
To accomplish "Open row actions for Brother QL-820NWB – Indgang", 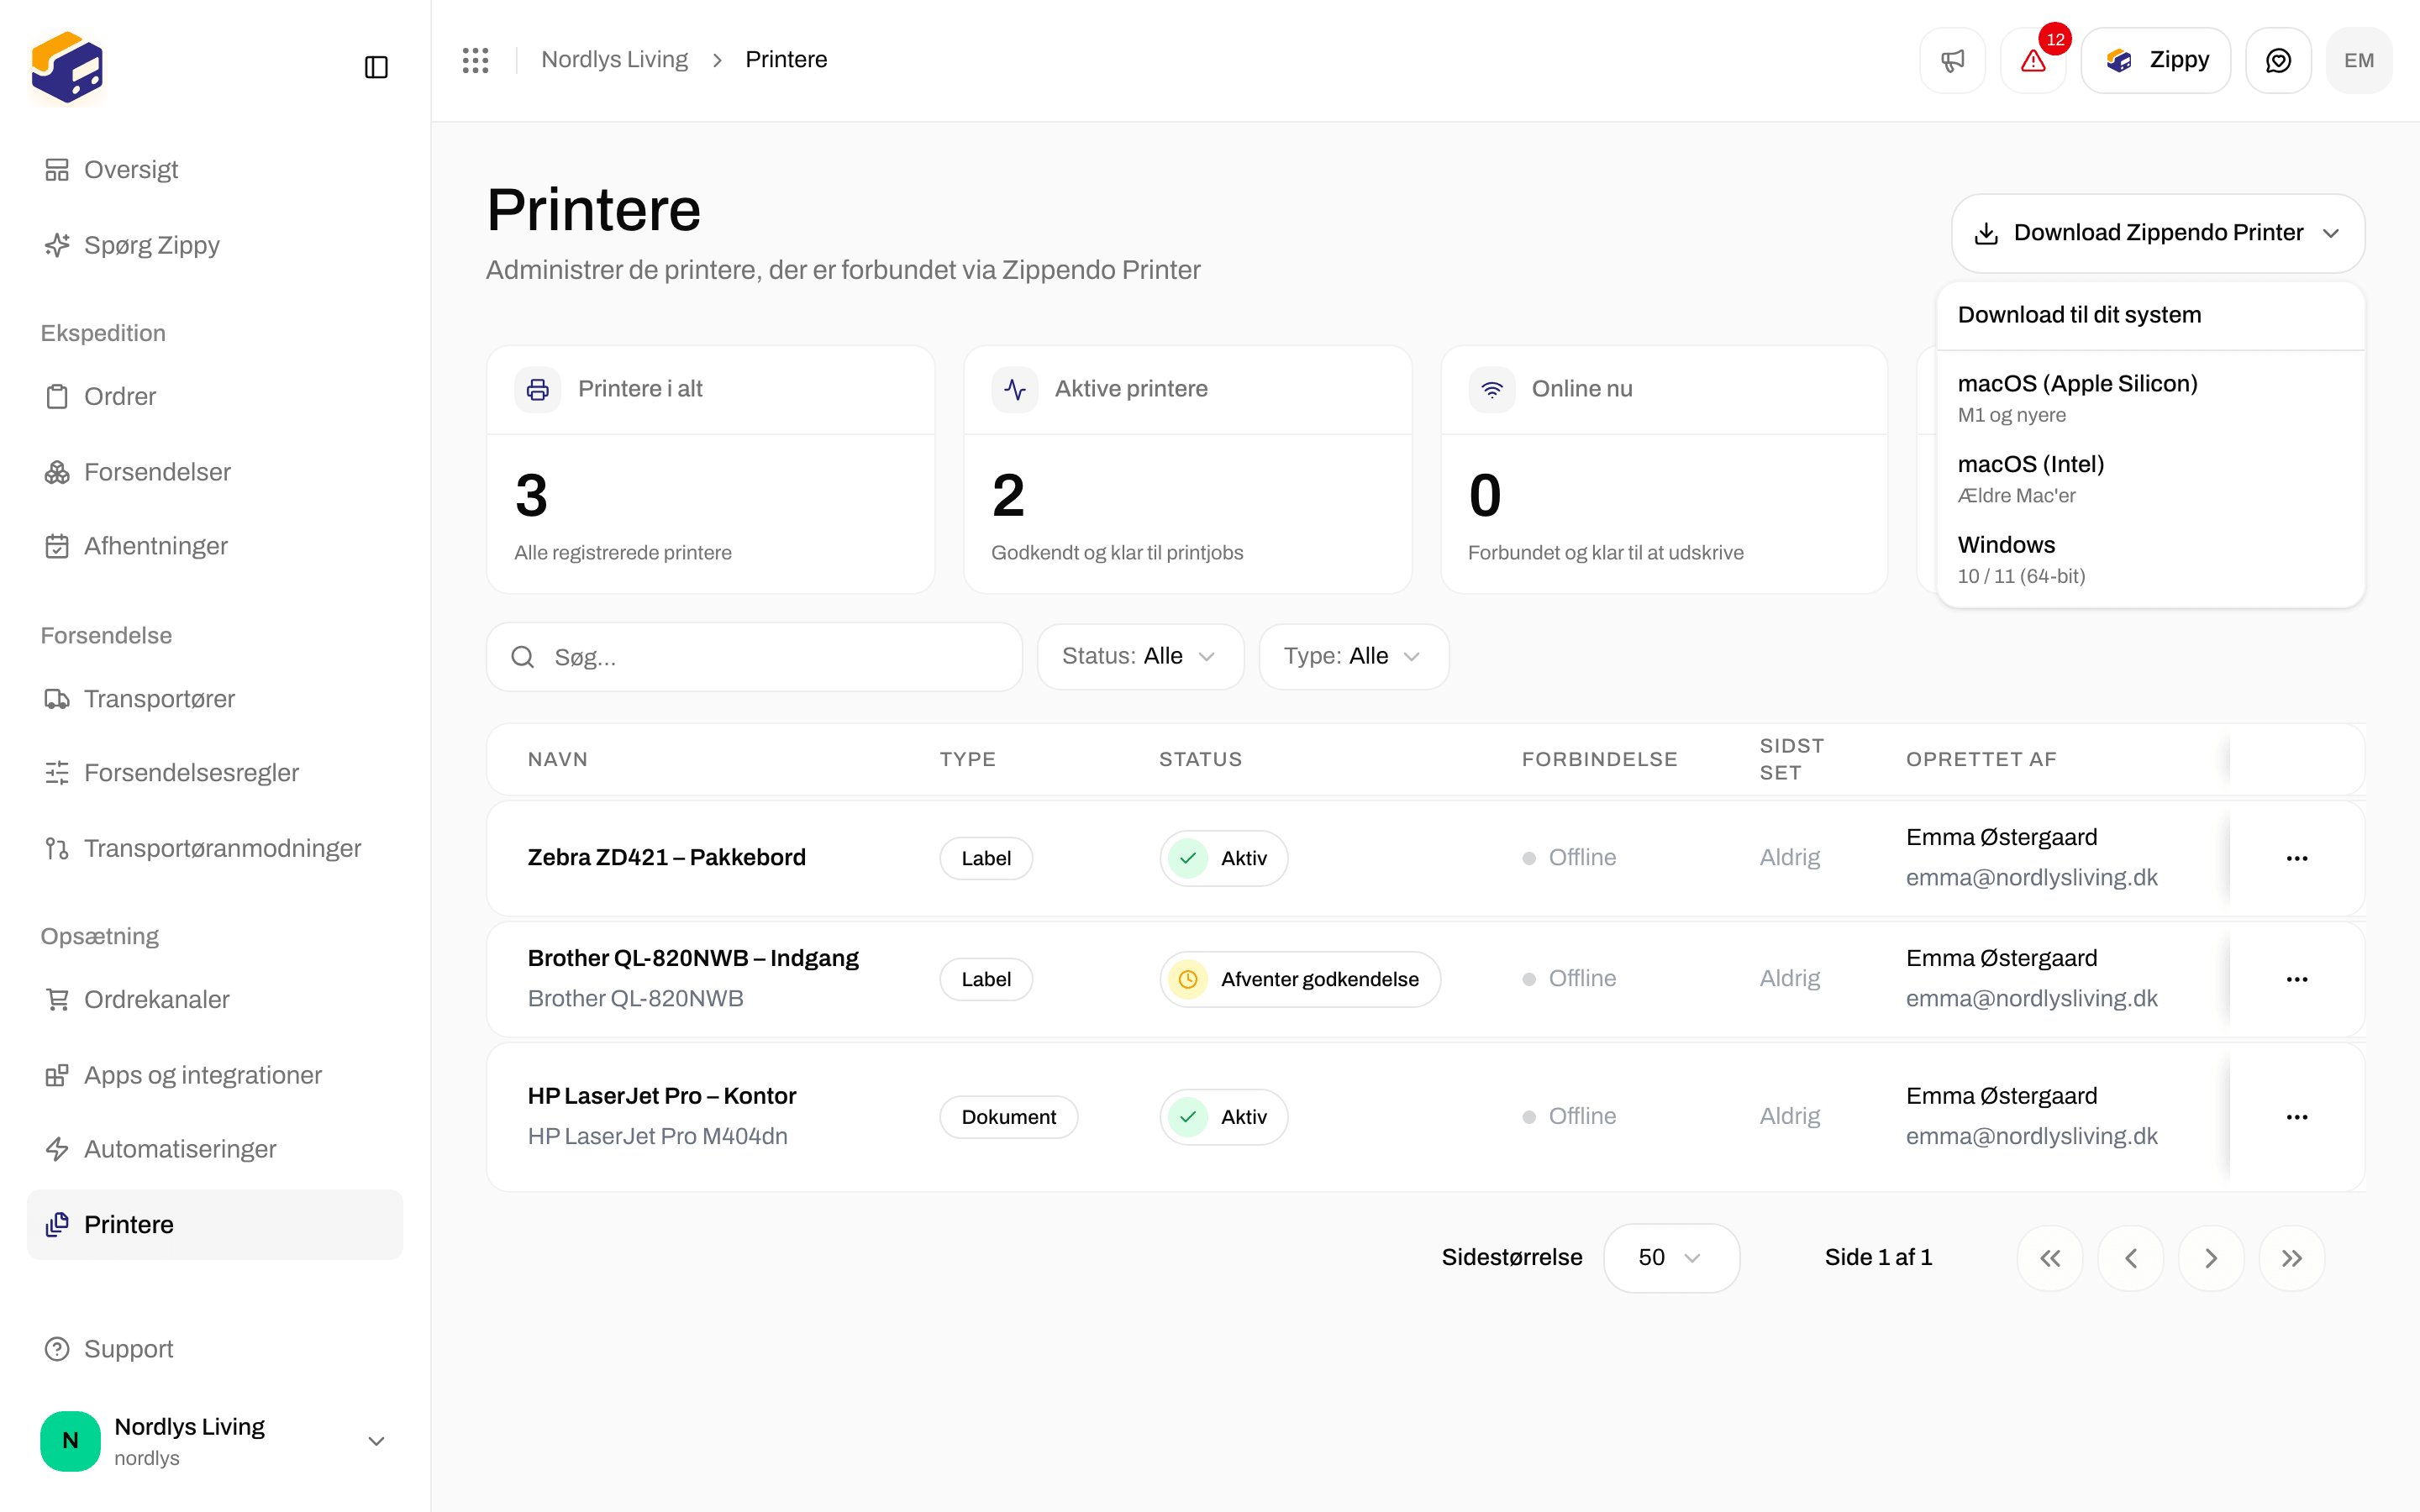I will tap(2297, 979).
